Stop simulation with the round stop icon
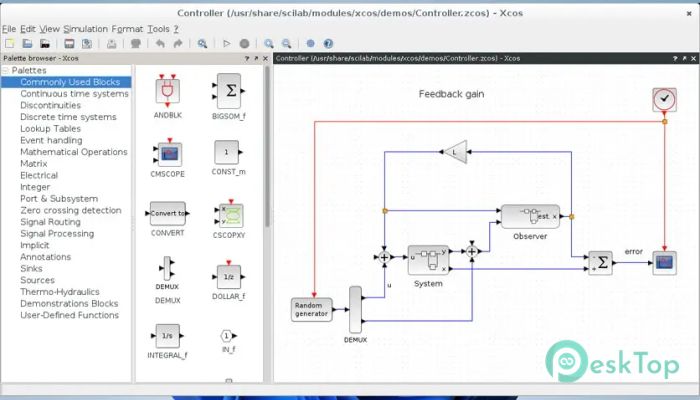The image size is (700, 400). click(x=244, y=43)
